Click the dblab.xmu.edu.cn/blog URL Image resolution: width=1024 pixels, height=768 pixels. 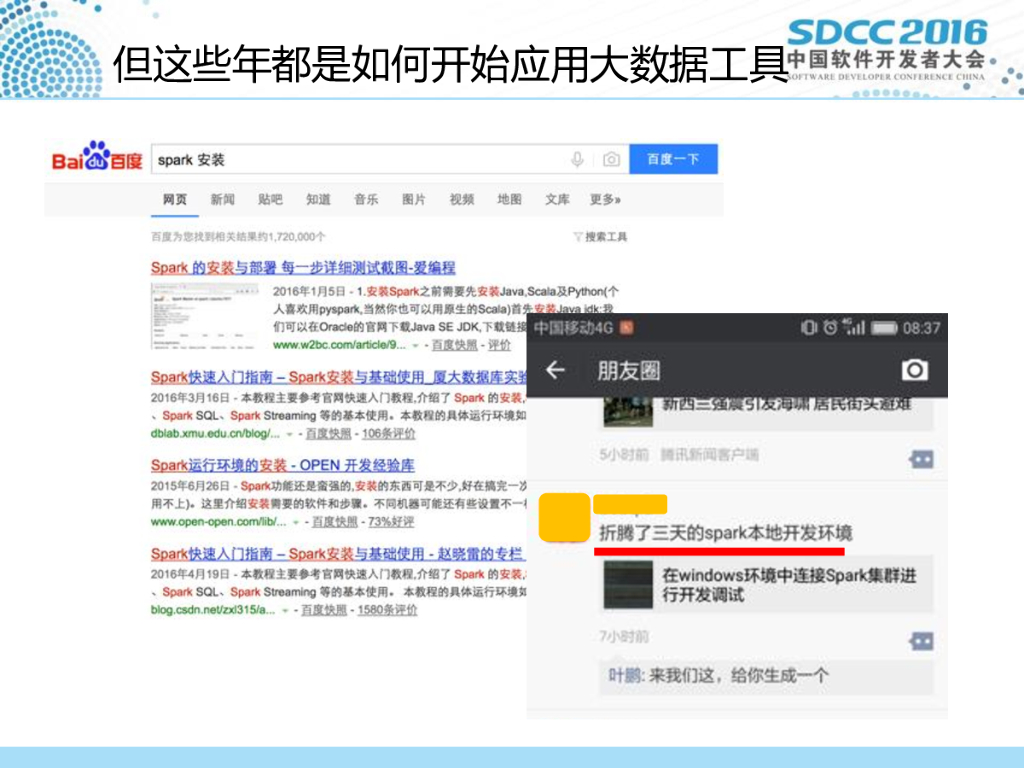pos(215,434)
